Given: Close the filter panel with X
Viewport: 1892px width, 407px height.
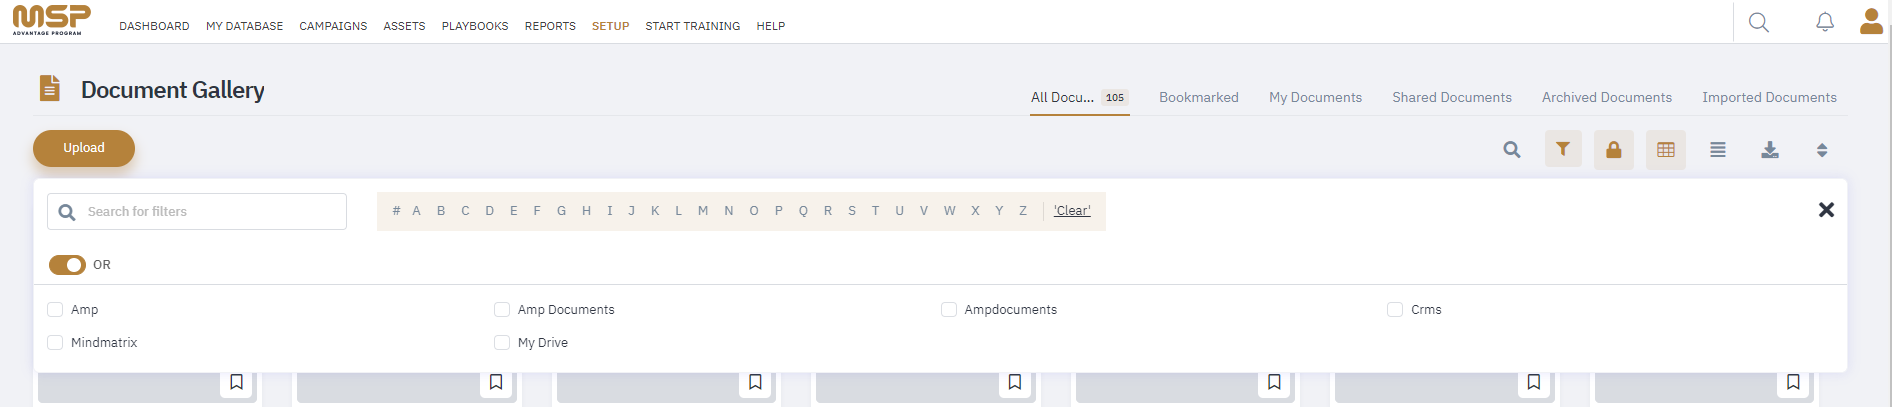Looking at the screenshot, I should pos(1826,210).
